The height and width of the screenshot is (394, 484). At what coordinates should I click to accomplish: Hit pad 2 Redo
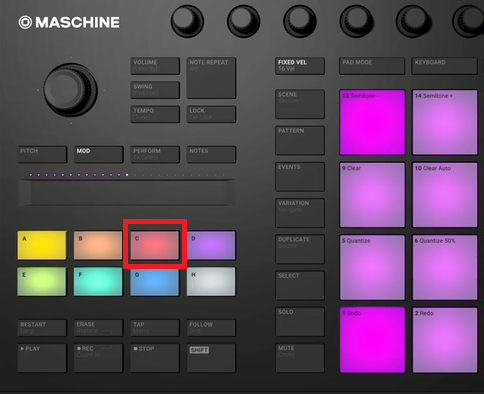point(445,340)
